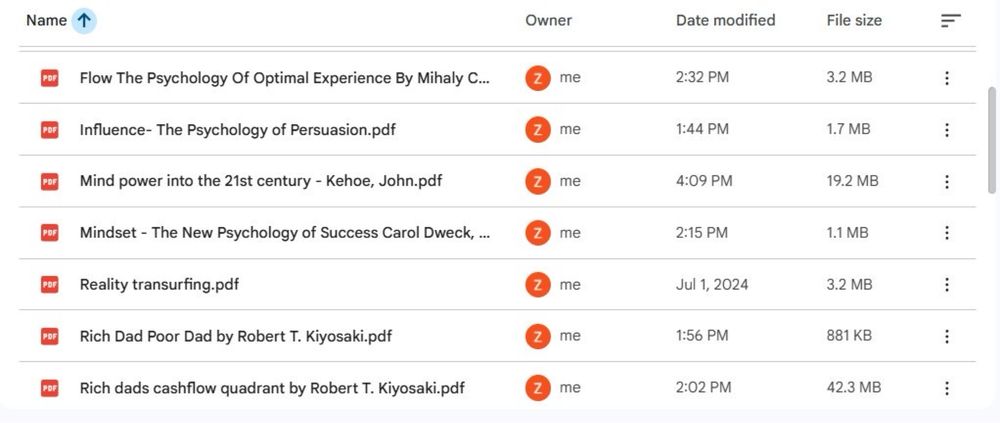The height and width of the screenshot is (423, 1000).
Task: Click the File size column header
Action: coord(854,20)
